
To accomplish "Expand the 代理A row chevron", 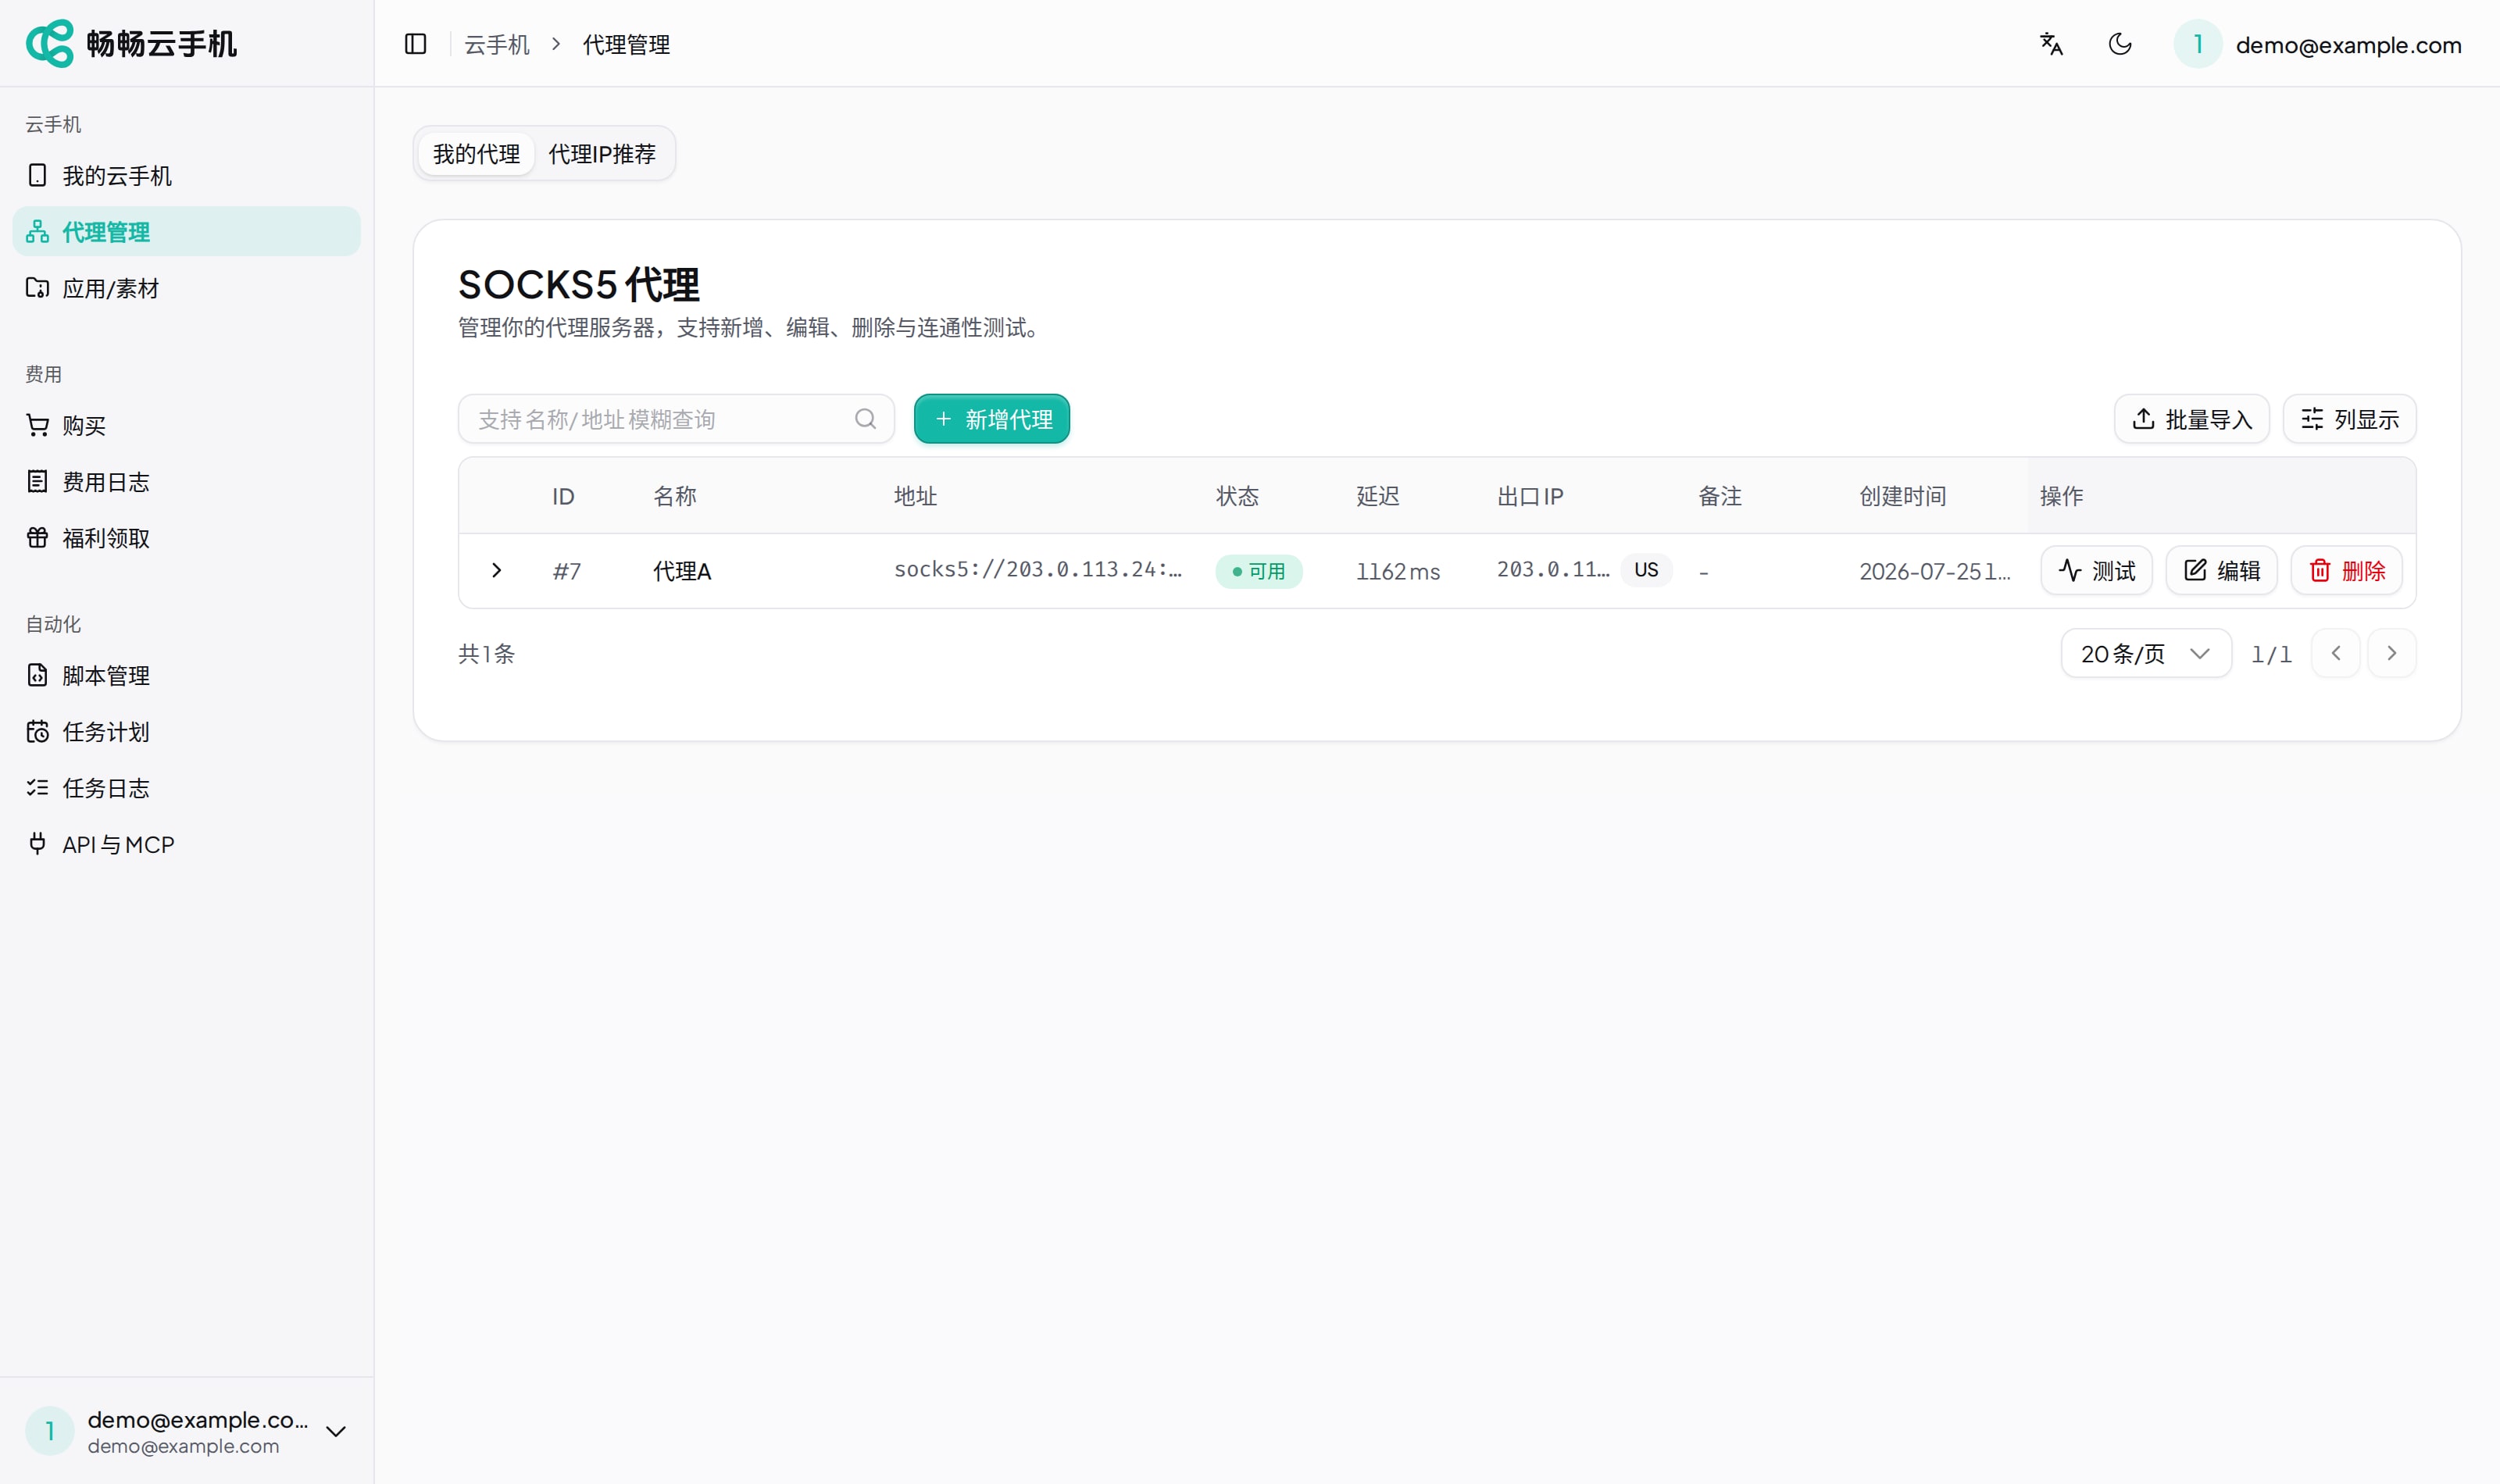I will point(496,570).
